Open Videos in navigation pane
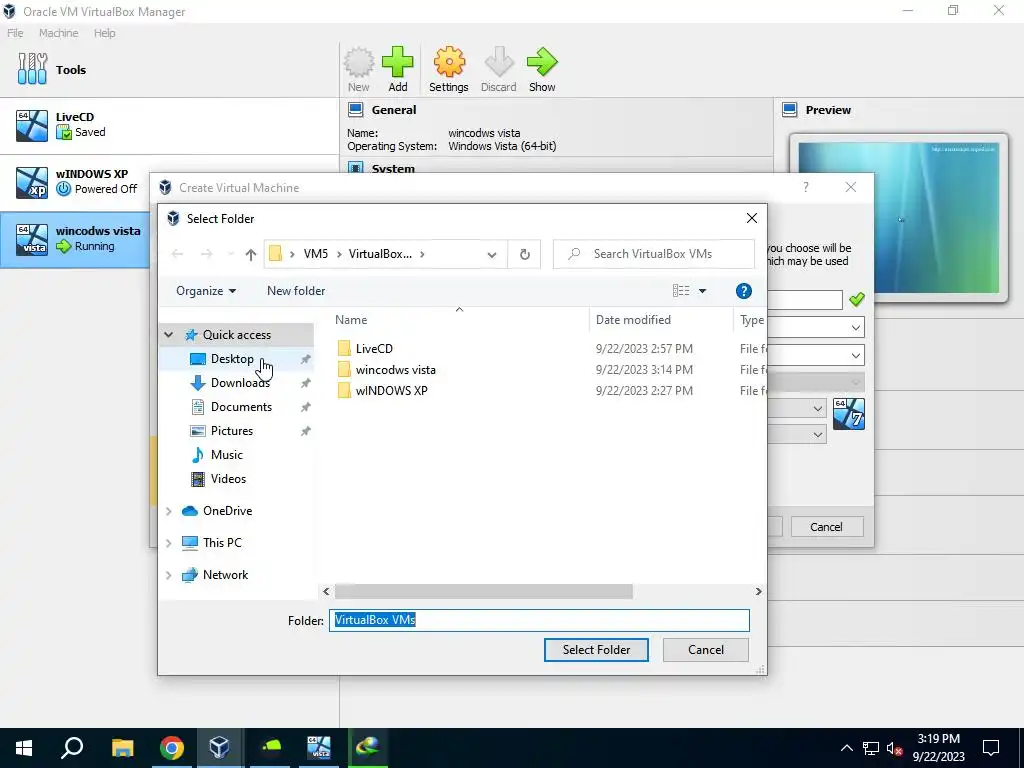The width and height of the screenshot is (1024, 768). coord(228,479)
